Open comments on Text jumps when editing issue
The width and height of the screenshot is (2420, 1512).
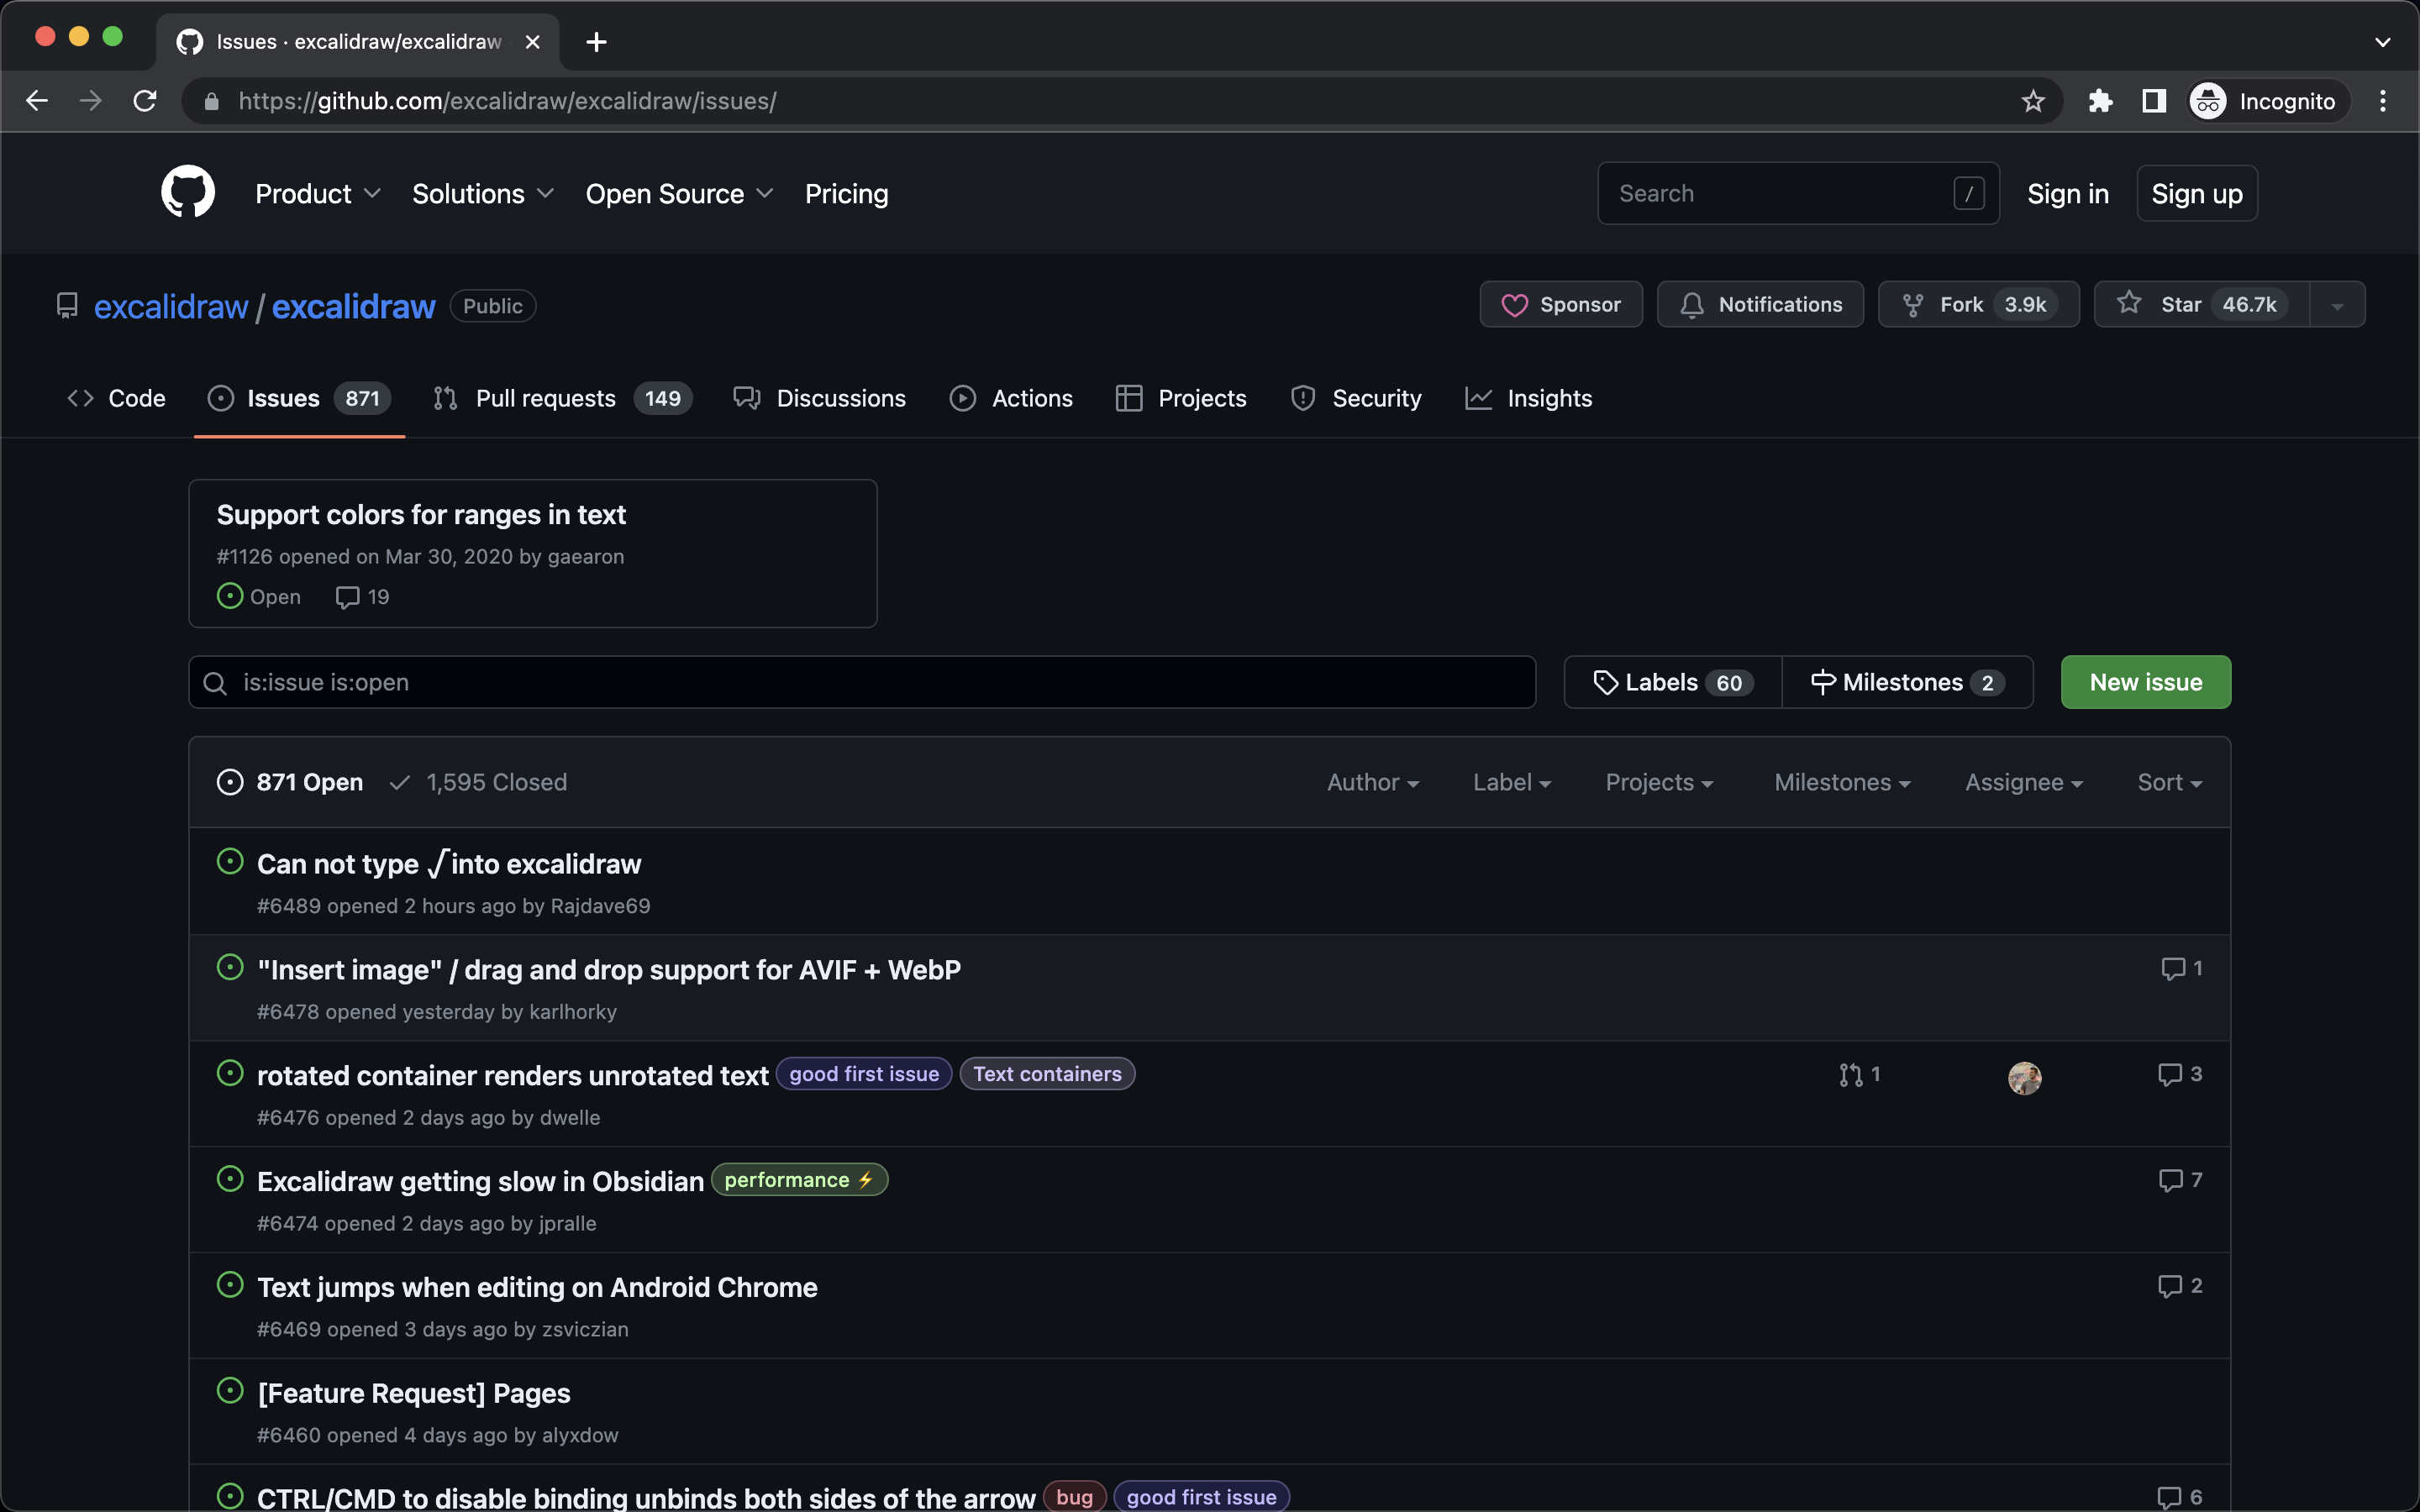click(2180, 1286)
